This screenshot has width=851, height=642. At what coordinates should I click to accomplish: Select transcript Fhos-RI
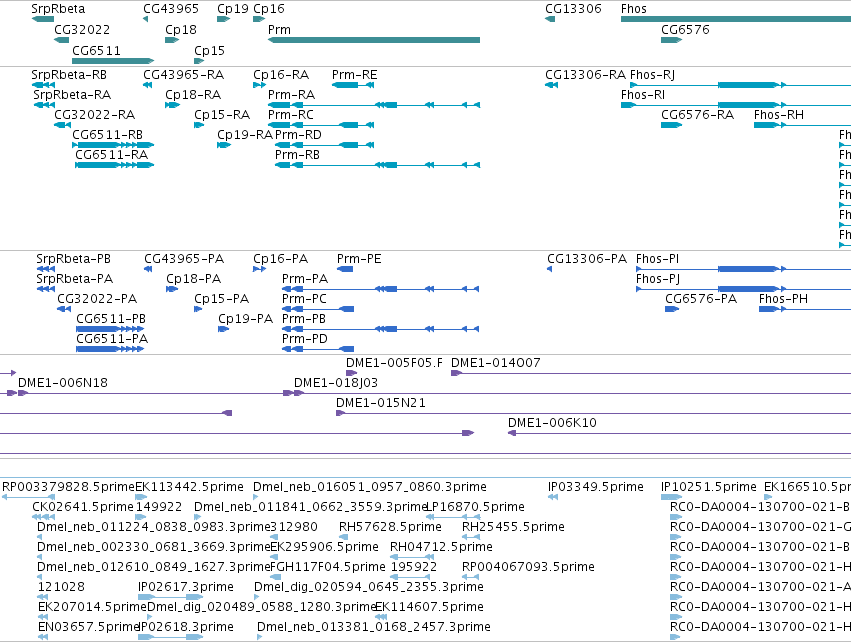point(643,95)
